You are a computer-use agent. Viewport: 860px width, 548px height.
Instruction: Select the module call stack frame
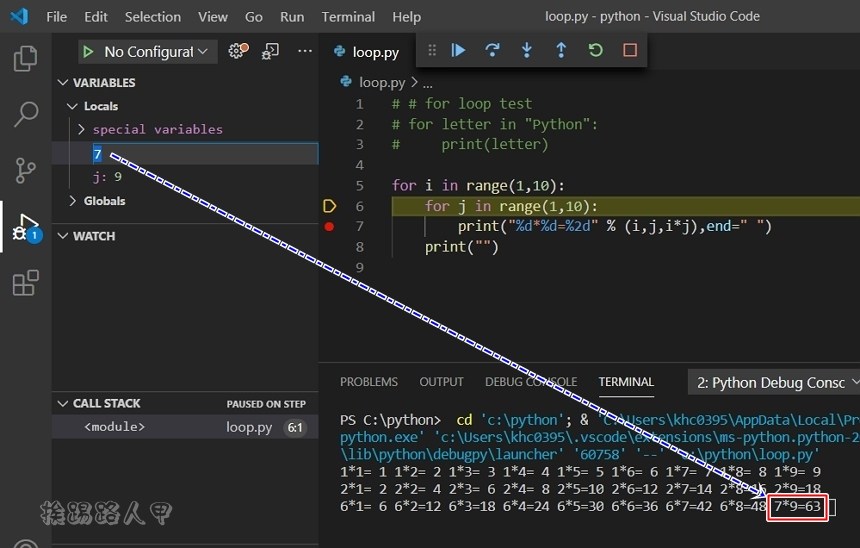(x=115, y=427)
